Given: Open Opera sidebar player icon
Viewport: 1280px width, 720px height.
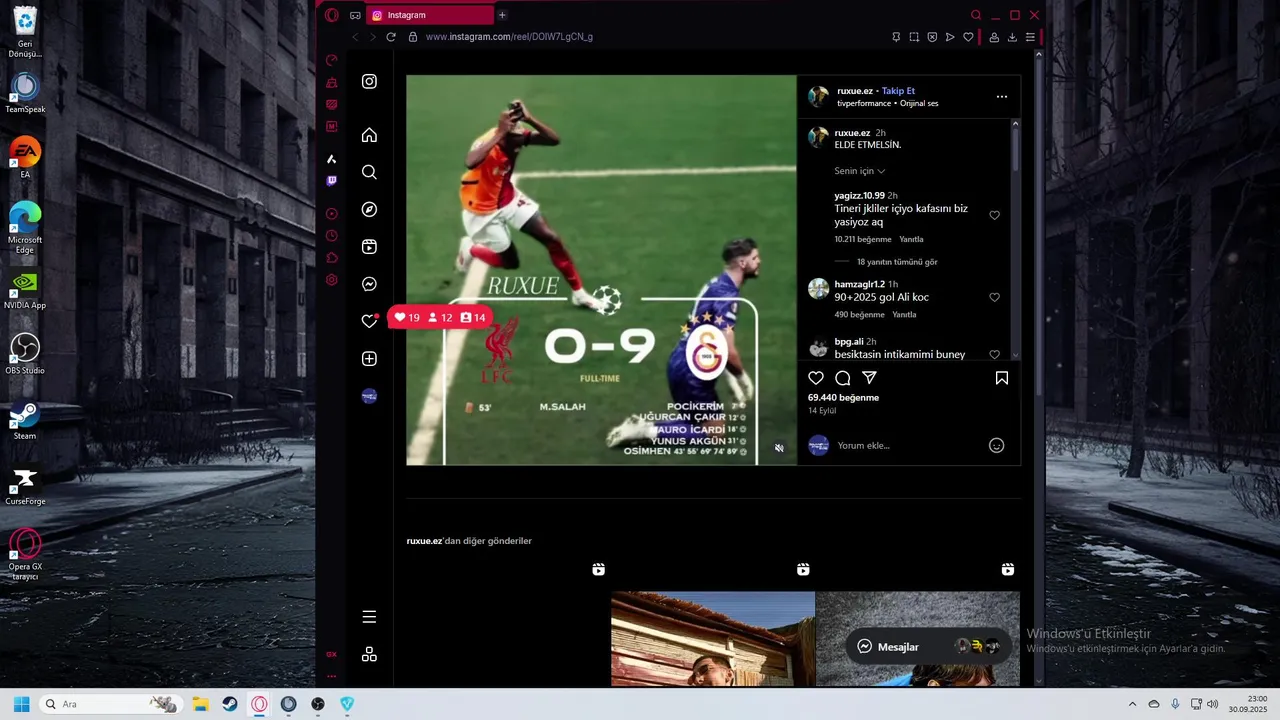Looking at the screenshot, I should point(332,213).
